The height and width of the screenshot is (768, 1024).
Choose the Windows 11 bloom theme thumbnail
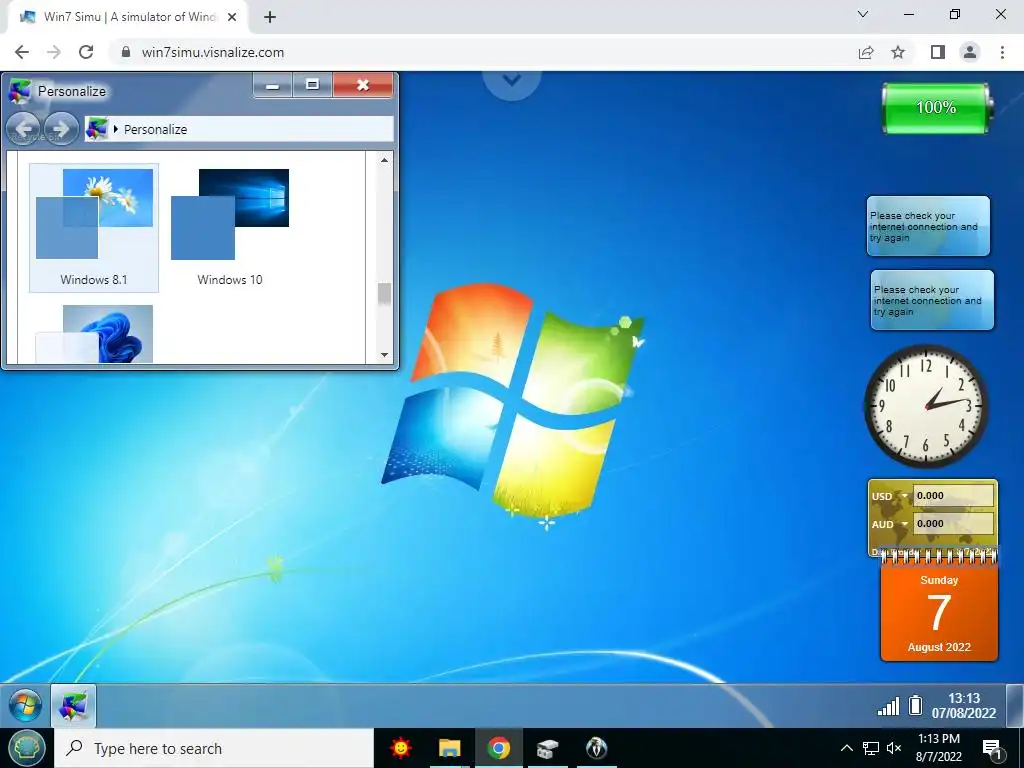tap(94, 334)
